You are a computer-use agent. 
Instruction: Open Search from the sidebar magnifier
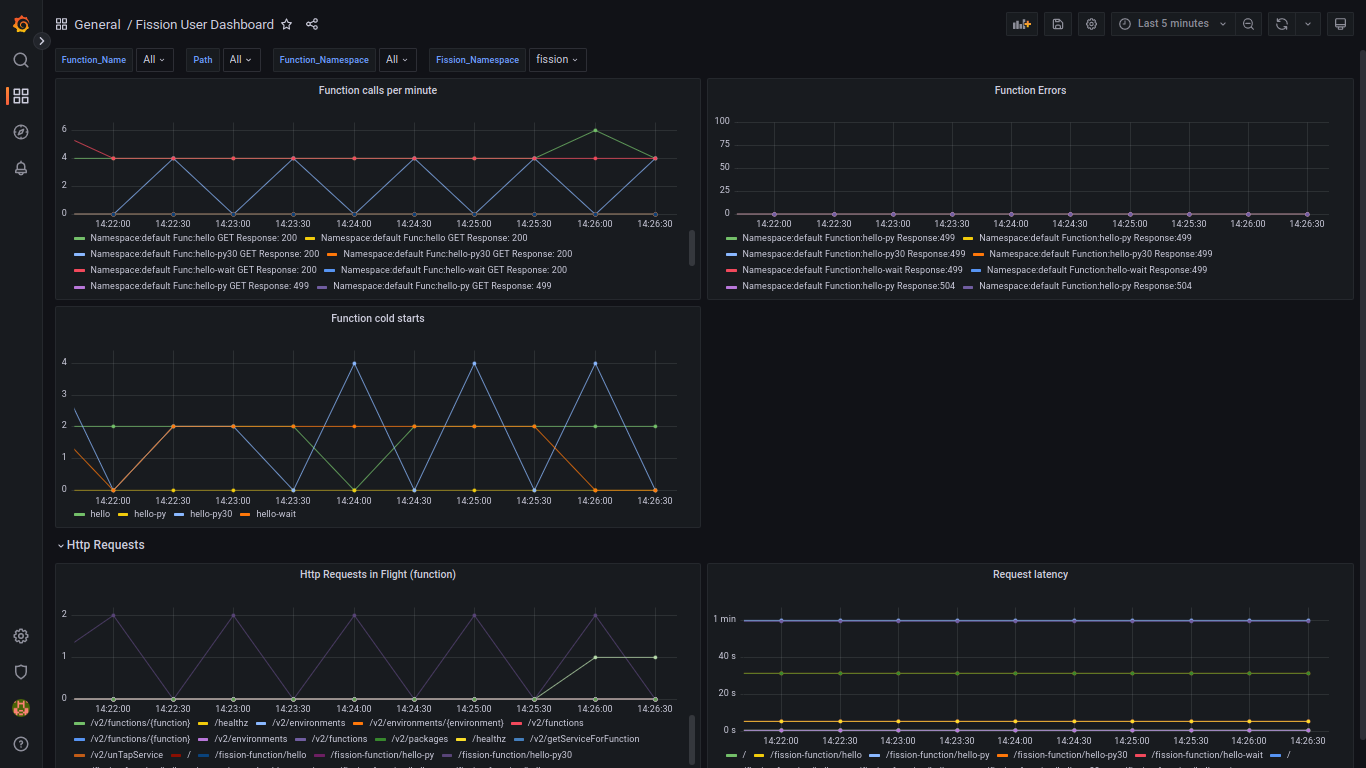click(x=20, y=59)
